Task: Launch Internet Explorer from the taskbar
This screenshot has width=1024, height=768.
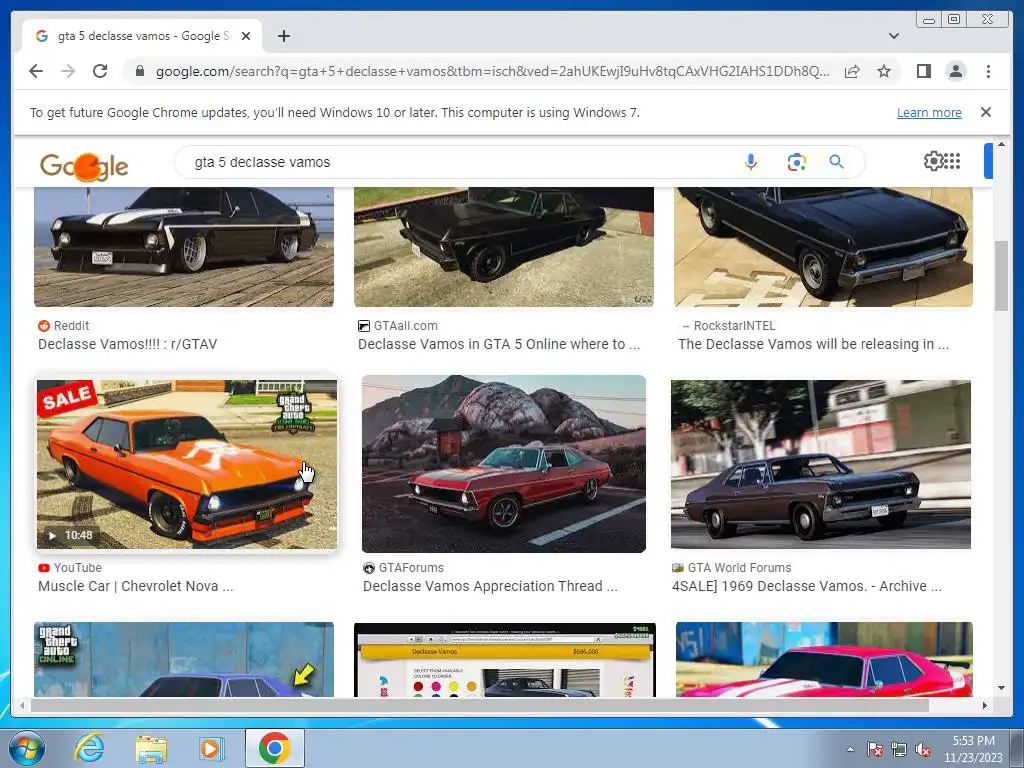Action: click(88, 748)
